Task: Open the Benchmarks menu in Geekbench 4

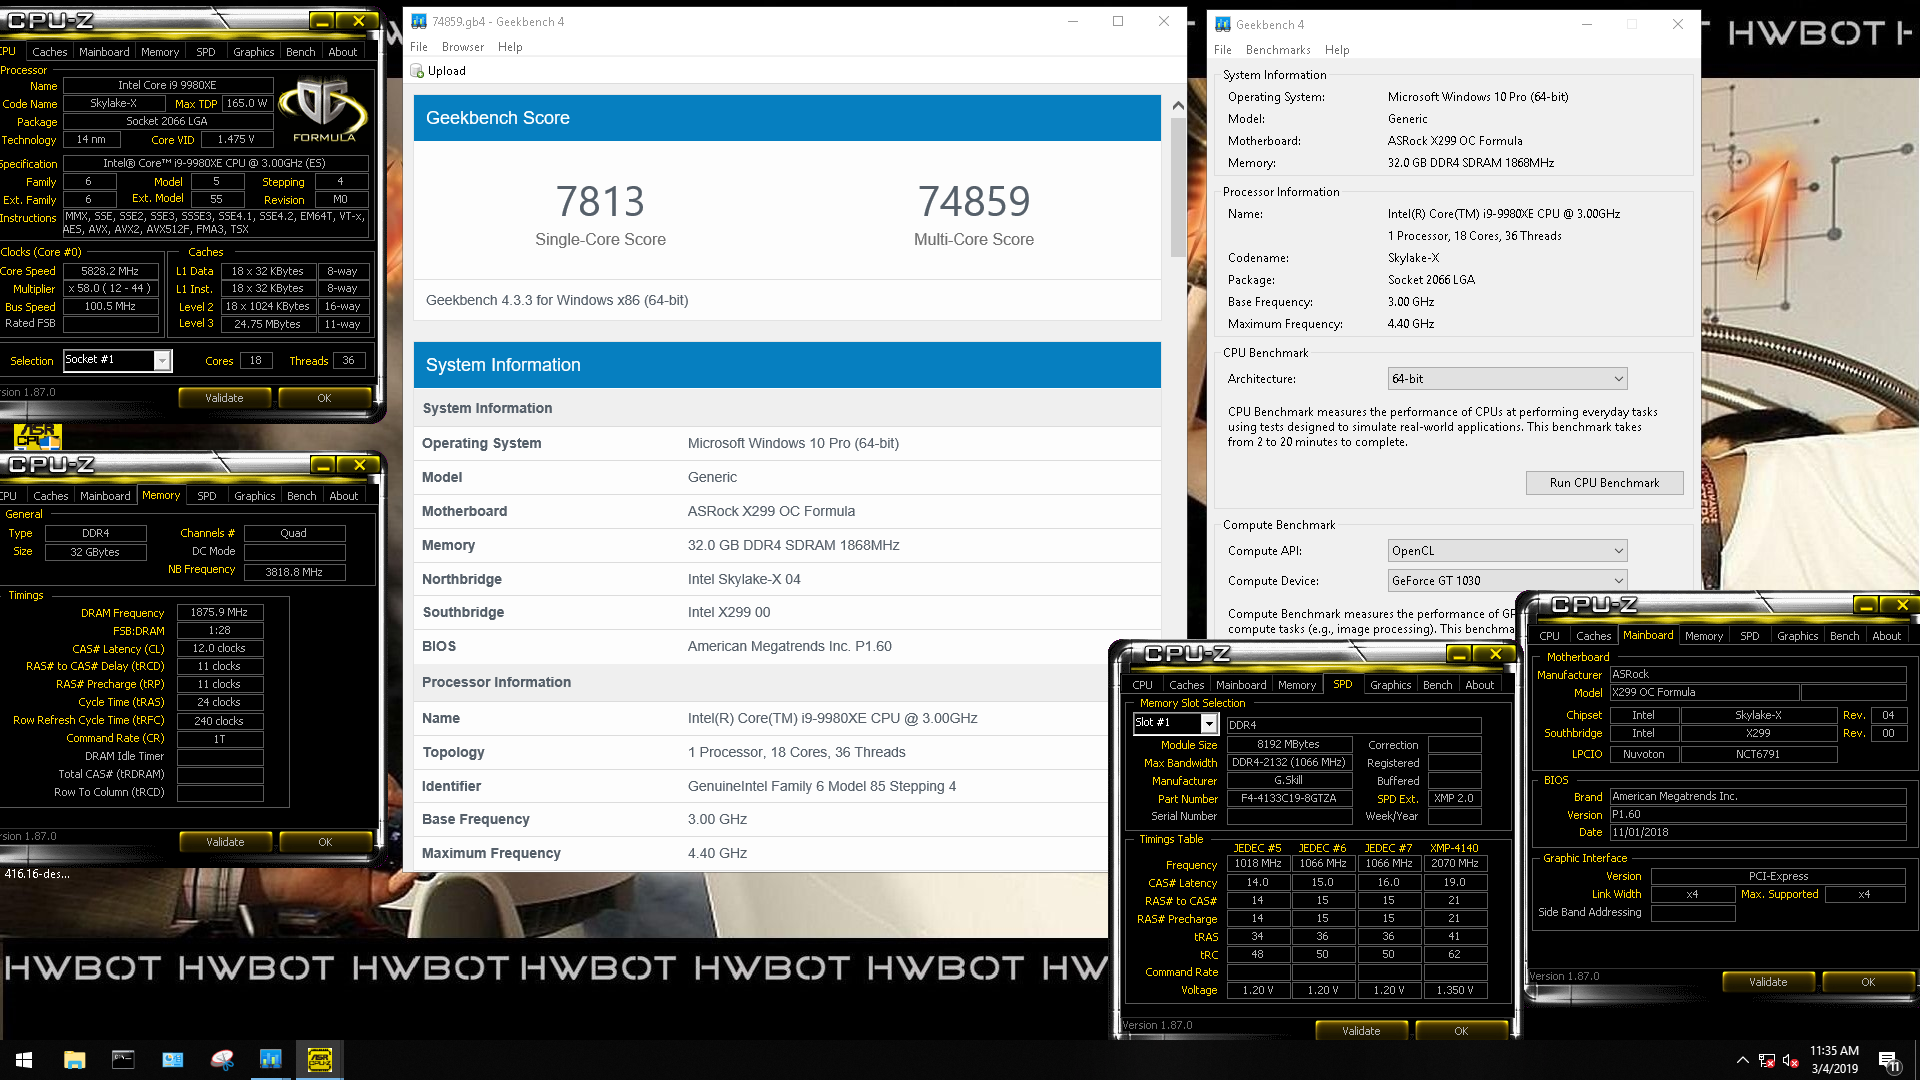Action: [1278, 50]
